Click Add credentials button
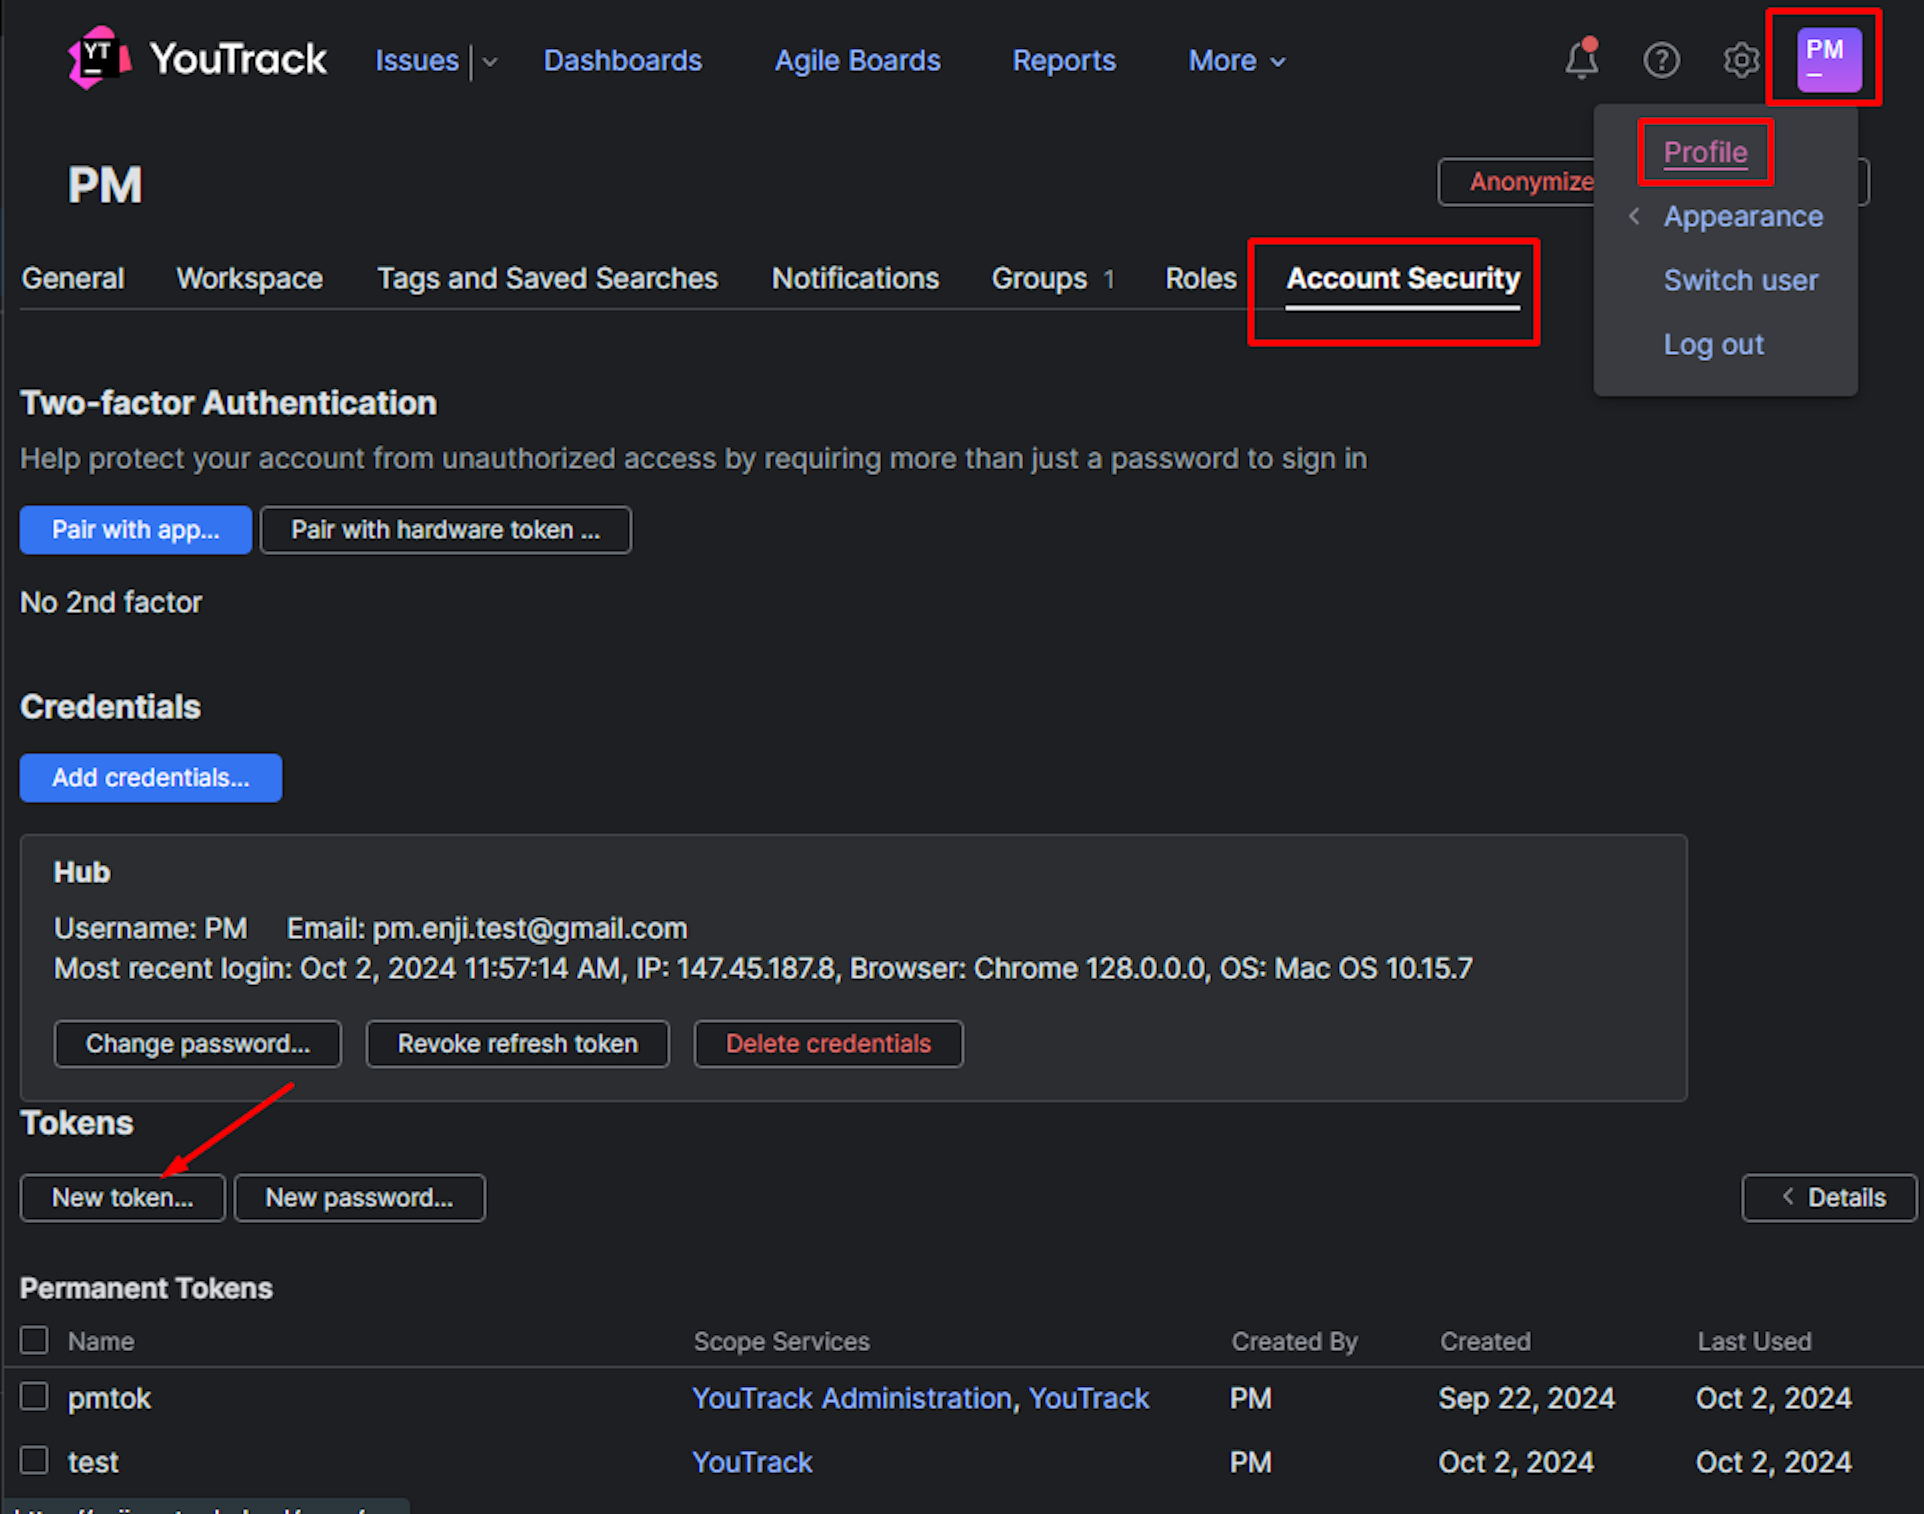1924x1514 pixels. pos(150,777)
